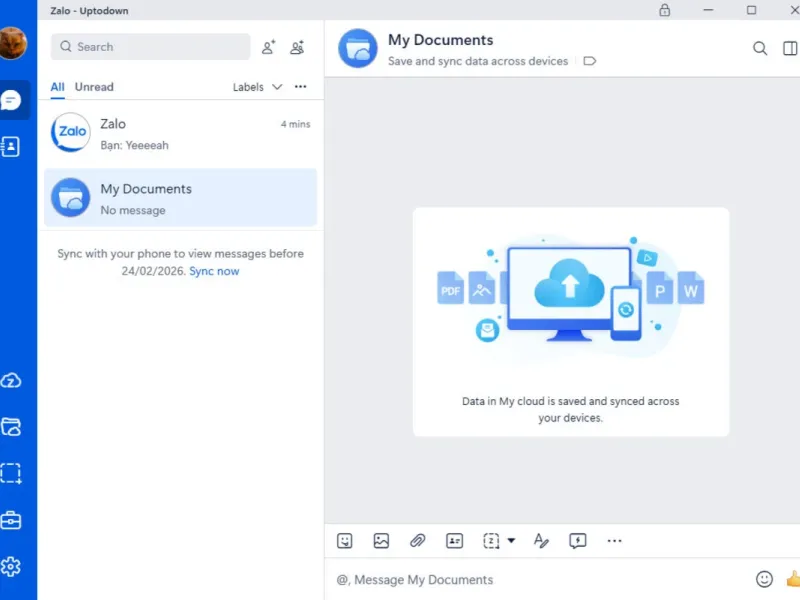Focus the Search contacts field
Viewport: 800px width, 600px height.
click(x=151, y=47)
